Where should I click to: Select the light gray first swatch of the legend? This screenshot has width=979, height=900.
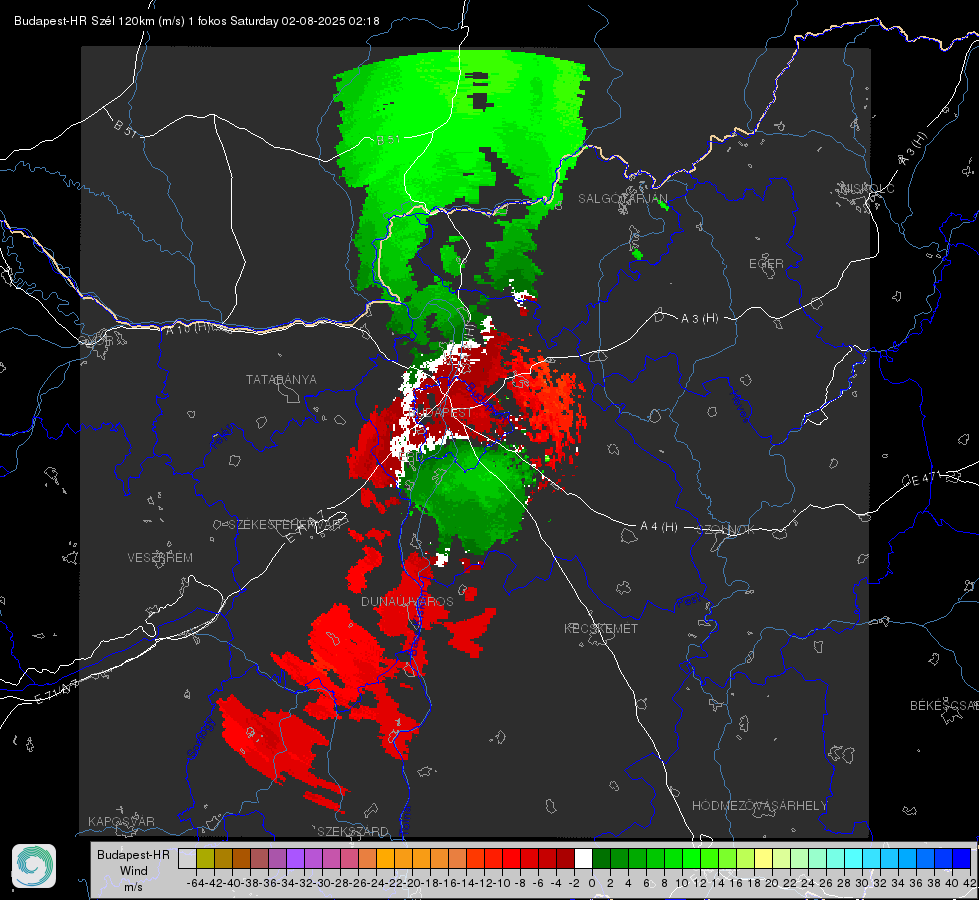[187, 858]
